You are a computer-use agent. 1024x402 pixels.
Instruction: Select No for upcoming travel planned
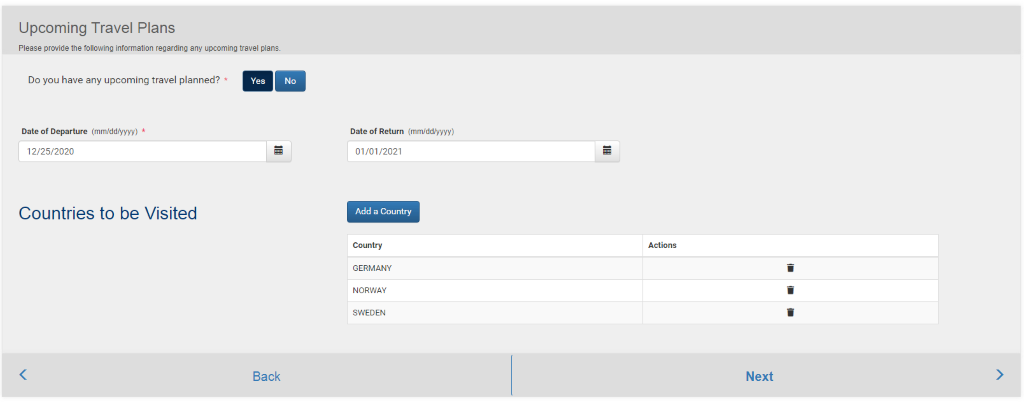290,81
